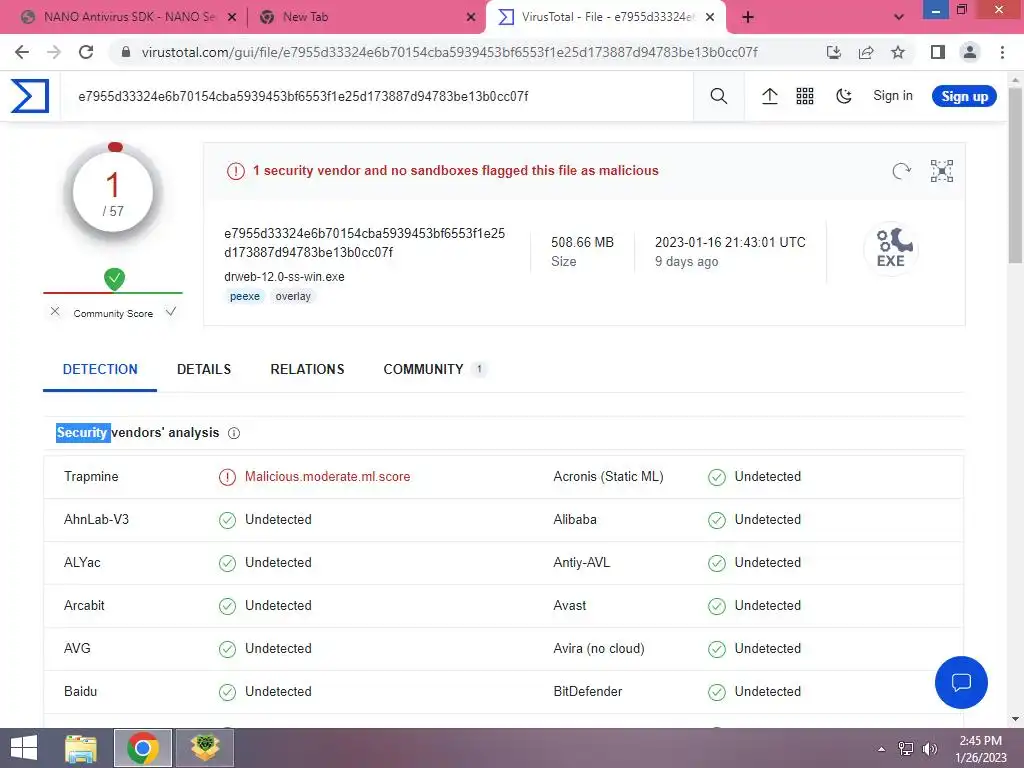Bookmark this page with star icon
The height and width of the screenshot is (768, 1024).
(x=898, y=52)
